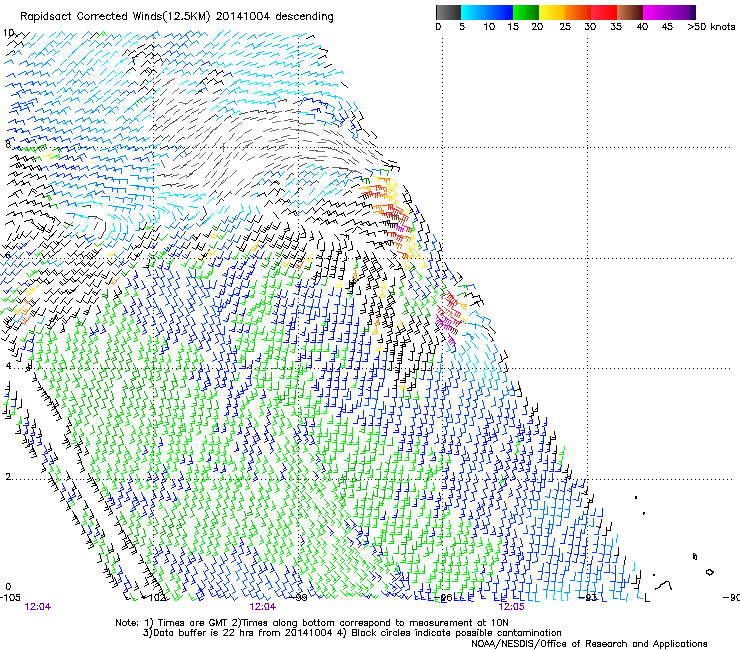Viewport: 740px width, 650px height.
Task: Click the latitude axis label "2"
Action: pyautogui.click(x=8, y=476)
